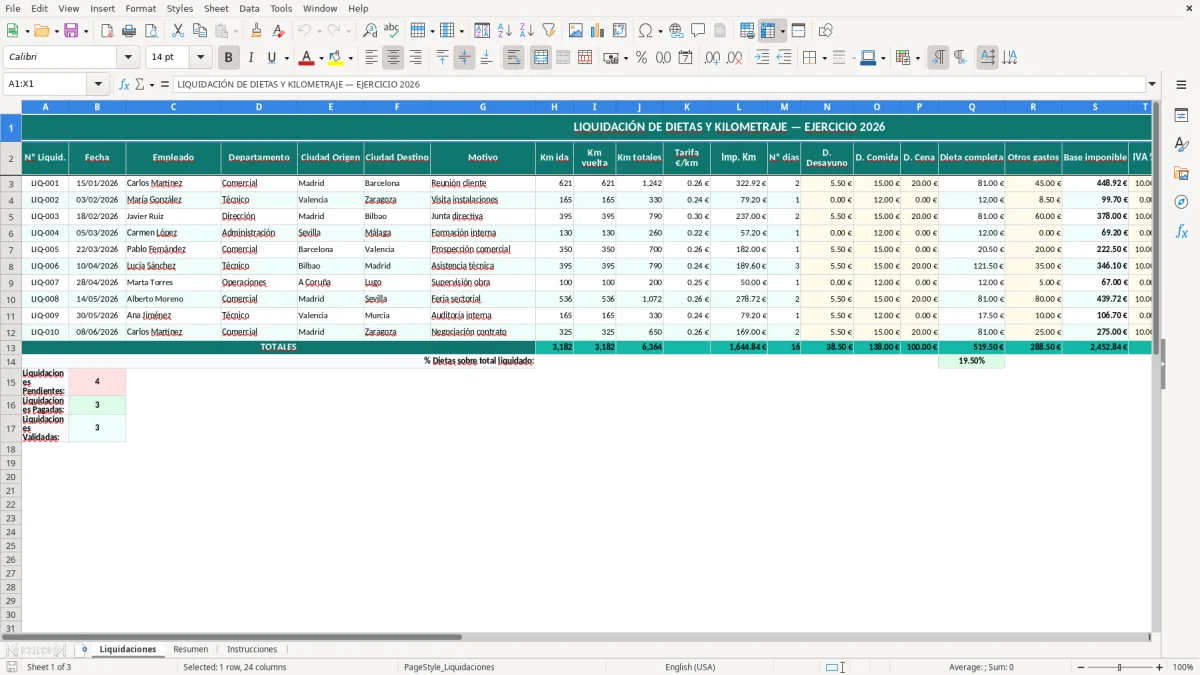Select row header 13
Screen dimensions: 1200x675
11,347
